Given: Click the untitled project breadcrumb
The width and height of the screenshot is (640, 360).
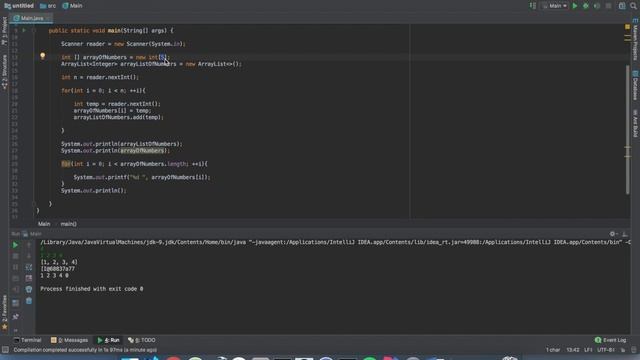Looking at the screenshot, I should 19,6.
